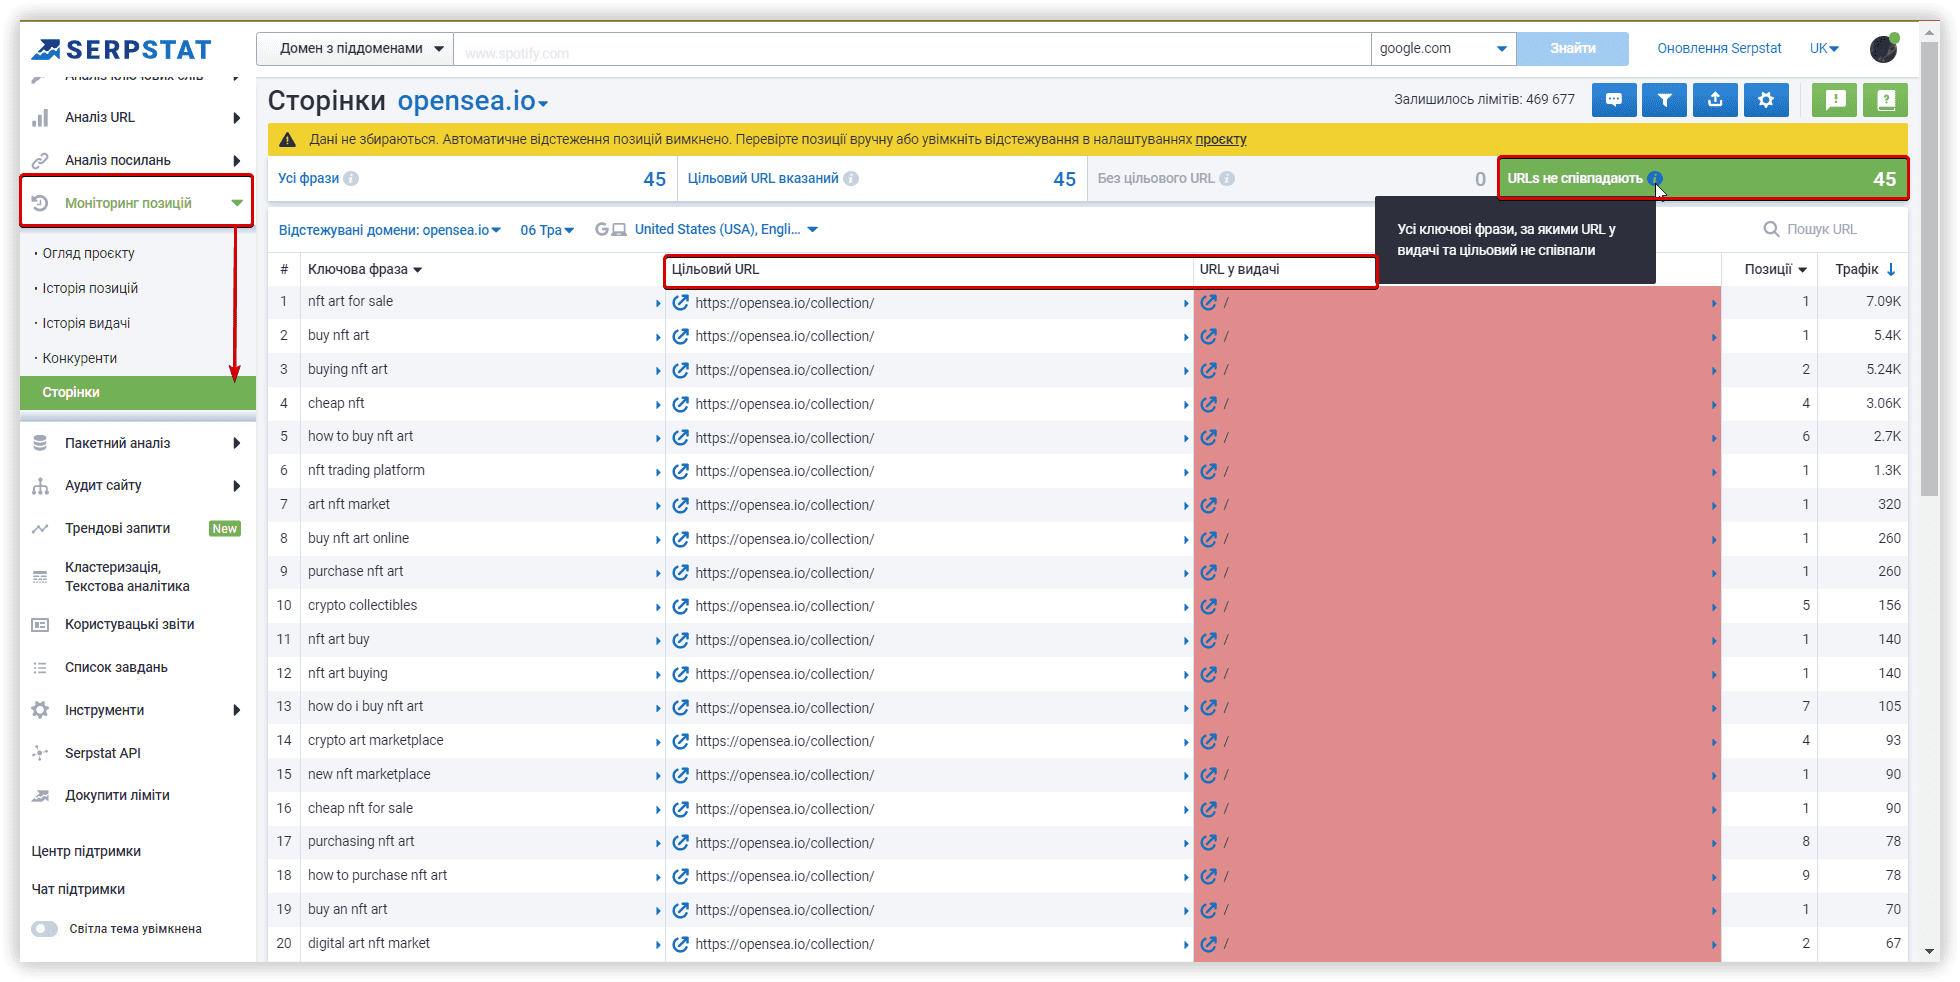Open Відстежувані домени: opensea.io dropdown
This screenshot has width=1960, height=982.
(x=390, y=230)
